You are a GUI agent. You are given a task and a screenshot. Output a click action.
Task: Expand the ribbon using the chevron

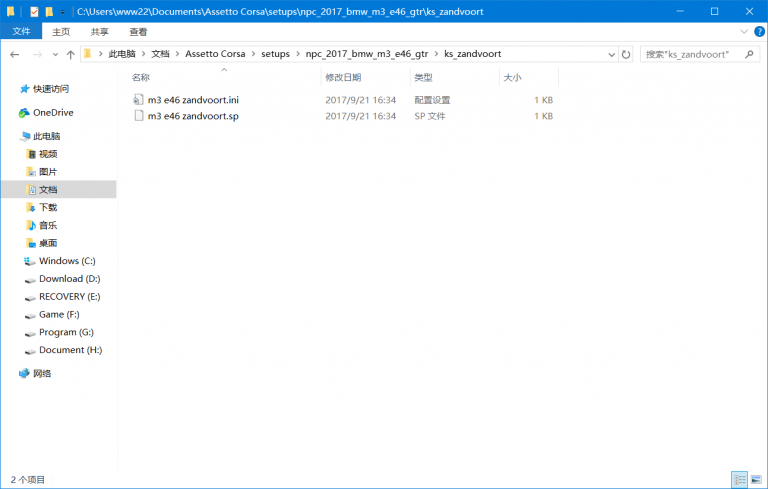(x=744, y=32)
